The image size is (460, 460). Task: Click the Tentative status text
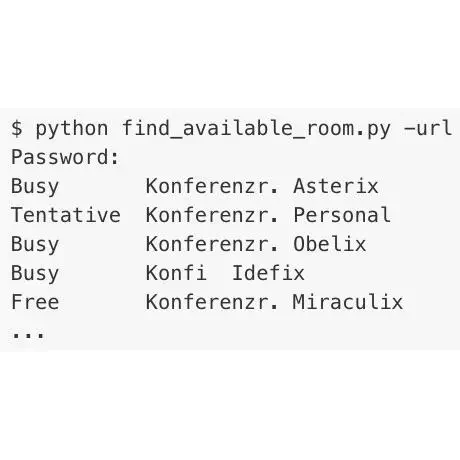66,215
